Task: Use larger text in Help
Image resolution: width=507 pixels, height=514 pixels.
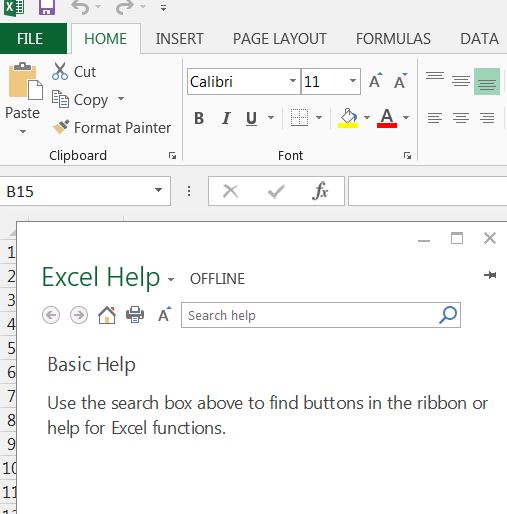Action: tap(164, 314)
